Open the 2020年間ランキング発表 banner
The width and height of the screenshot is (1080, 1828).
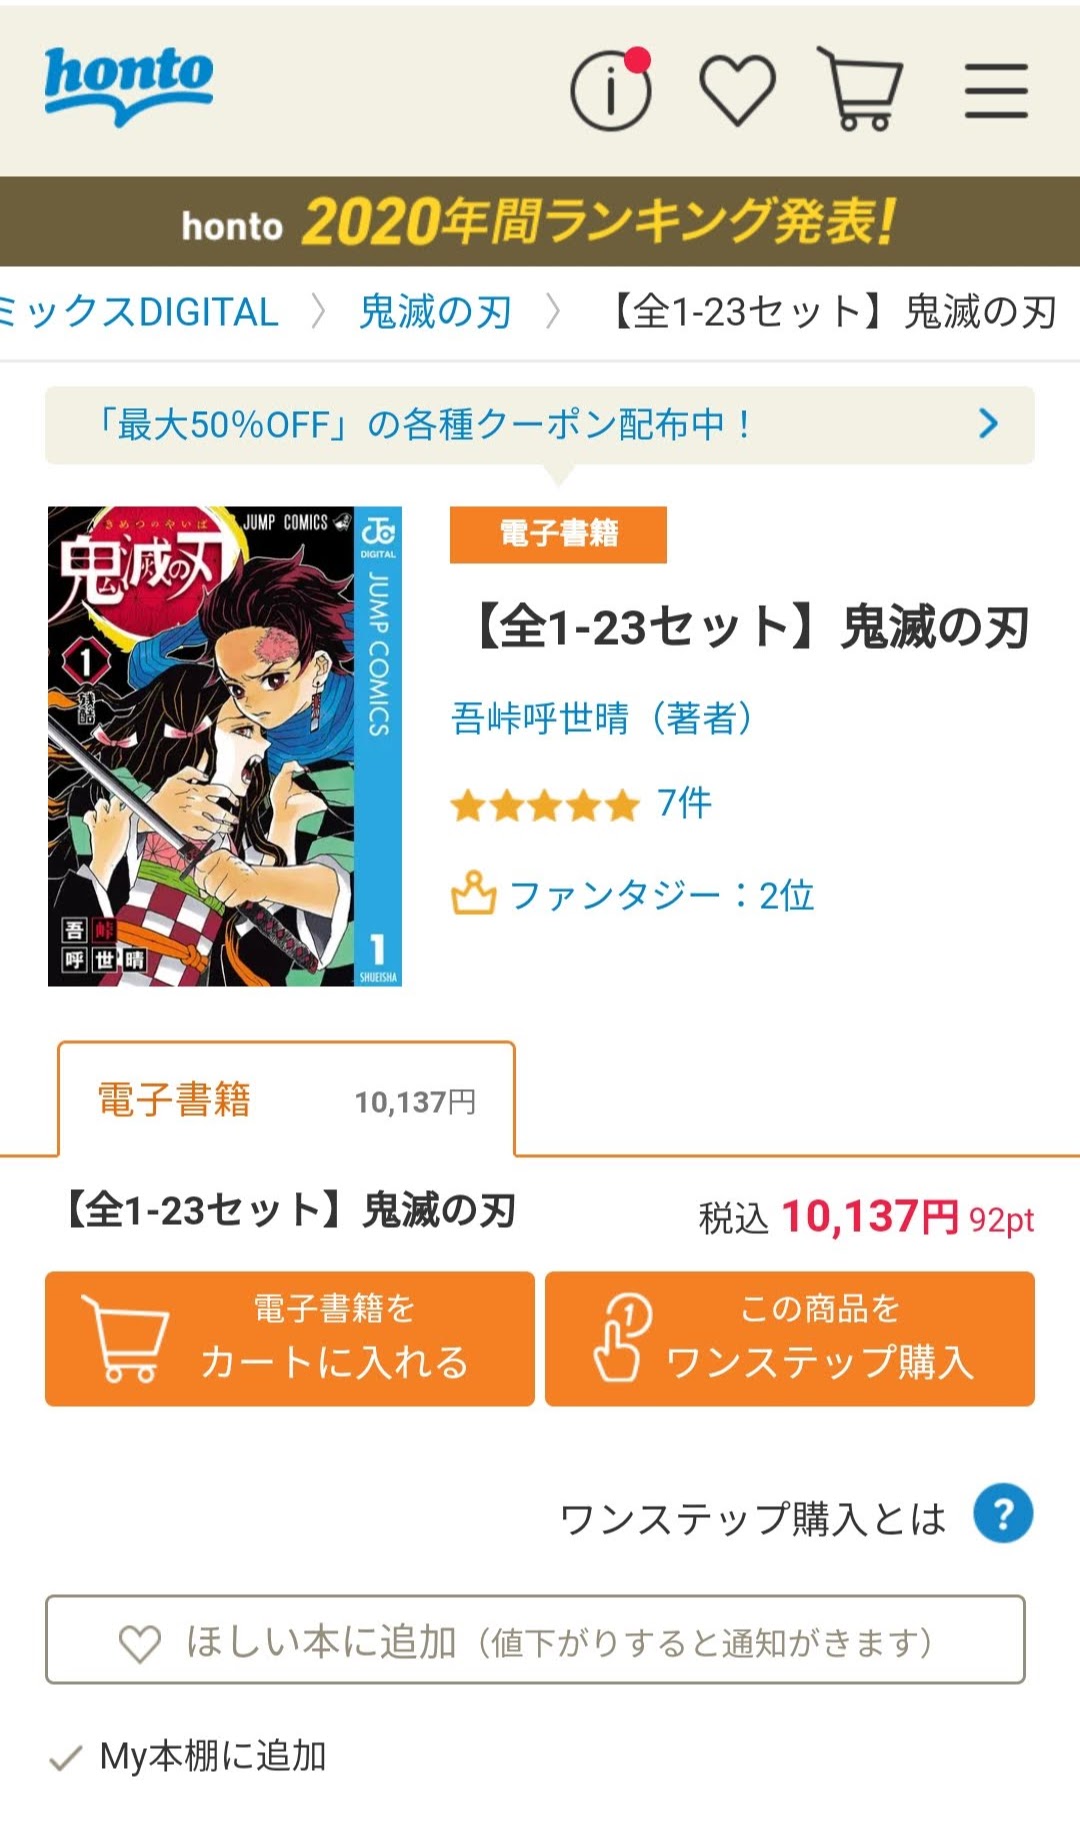click(x=540, y=221)
